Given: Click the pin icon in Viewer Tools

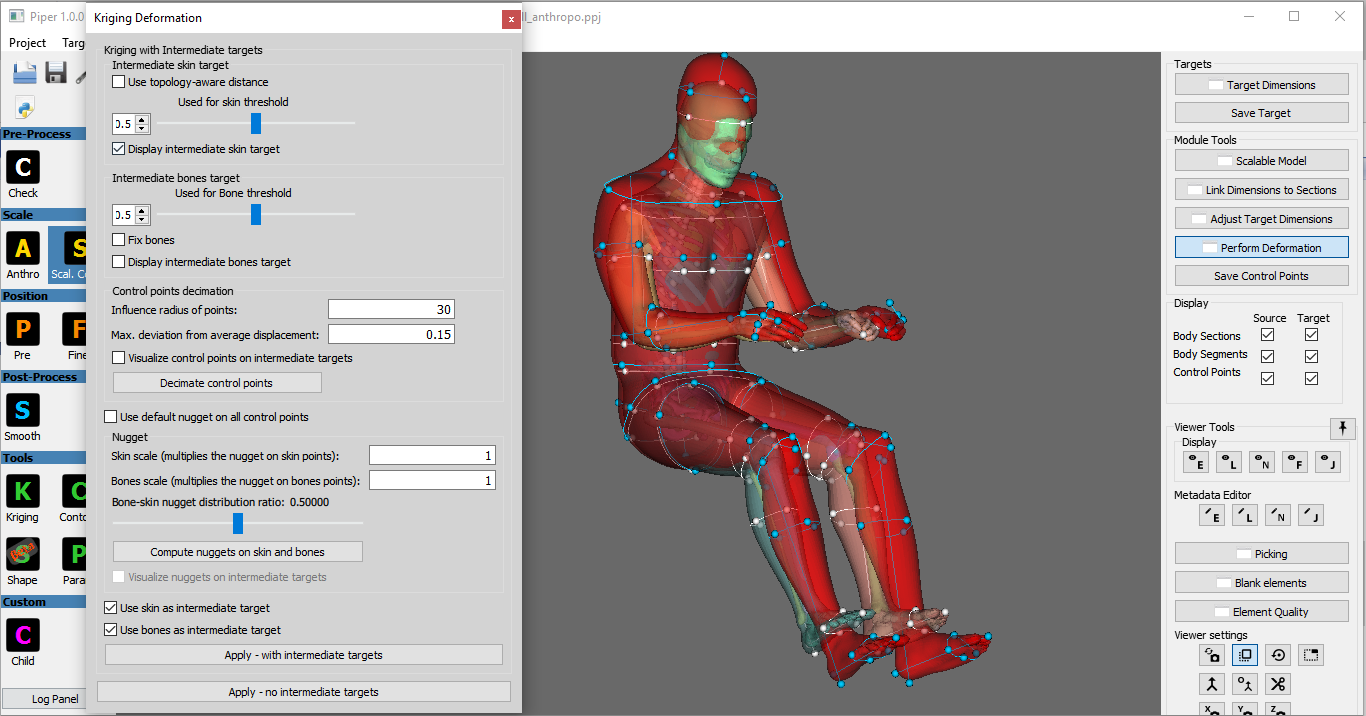Looking at the screenshot, I should [1343, 428].
